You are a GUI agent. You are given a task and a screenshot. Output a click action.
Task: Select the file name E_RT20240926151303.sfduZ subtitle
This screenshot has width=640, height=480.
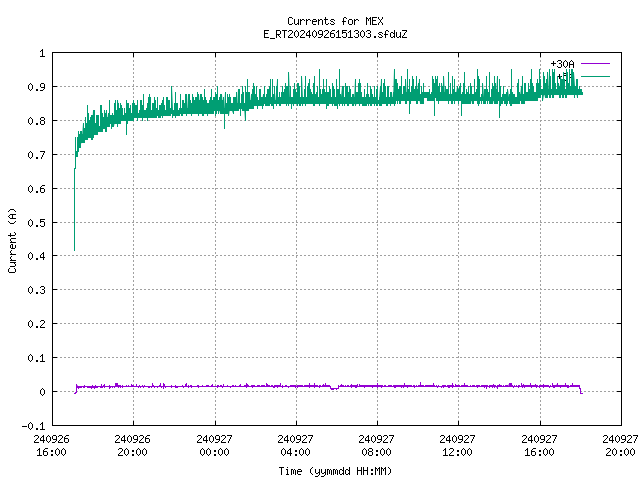coord(335,34)
